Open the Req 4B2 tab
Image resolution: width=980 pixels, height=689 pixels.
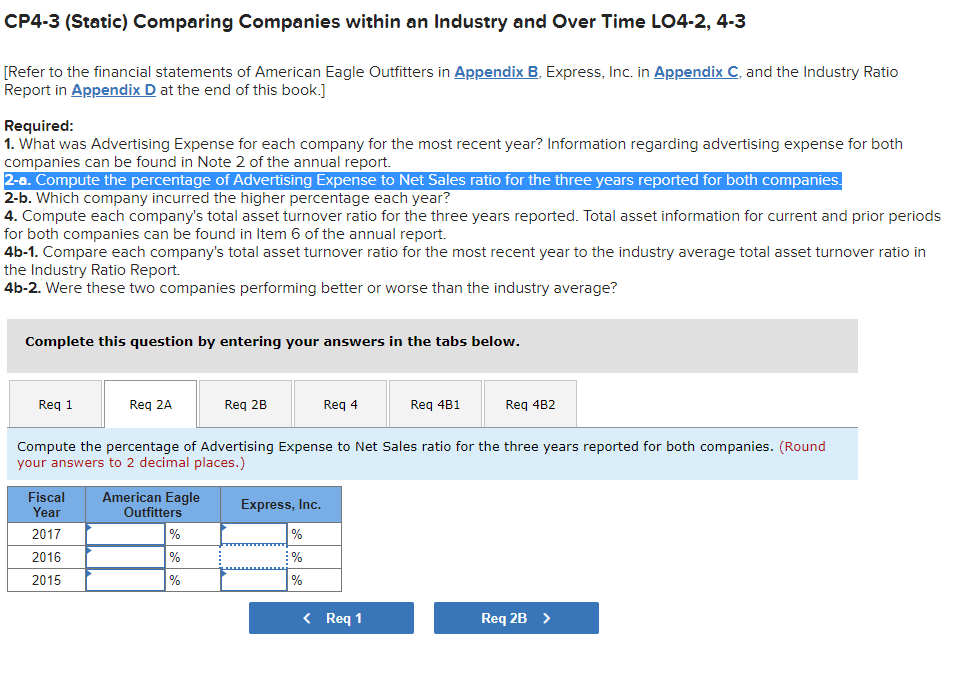(x=530, y=403)
